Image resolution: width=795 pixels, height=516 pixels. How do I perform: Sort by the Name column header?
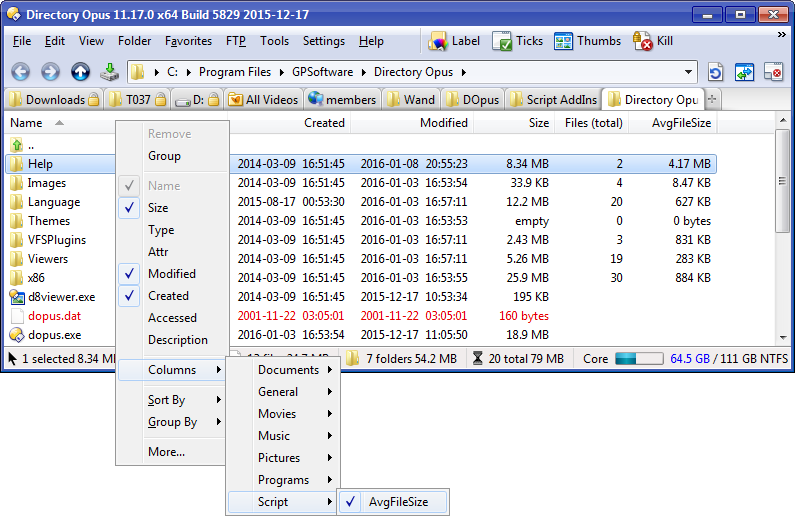click(60, 123)
